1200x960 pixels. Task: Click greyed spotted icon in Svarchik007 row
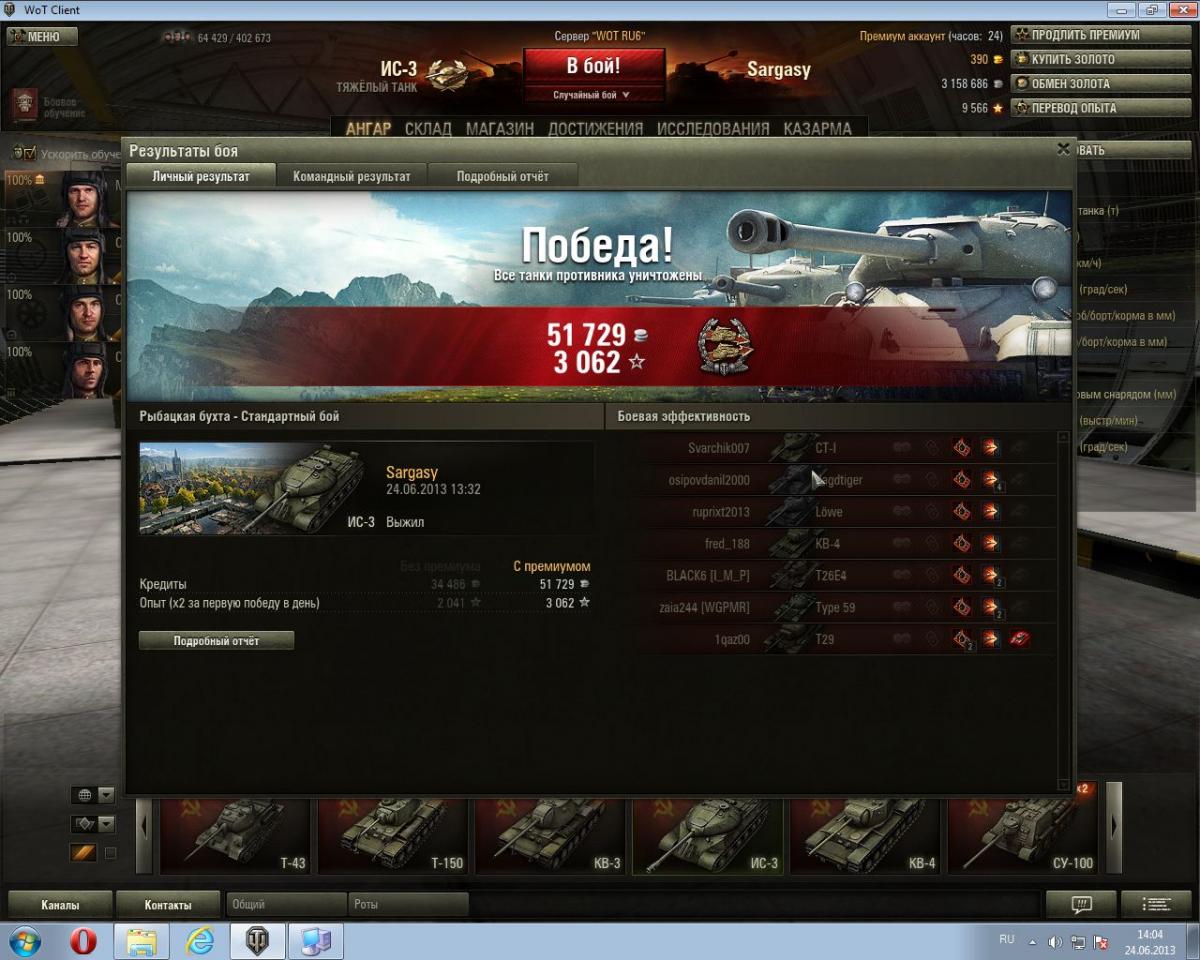click(x=902, y=448)
